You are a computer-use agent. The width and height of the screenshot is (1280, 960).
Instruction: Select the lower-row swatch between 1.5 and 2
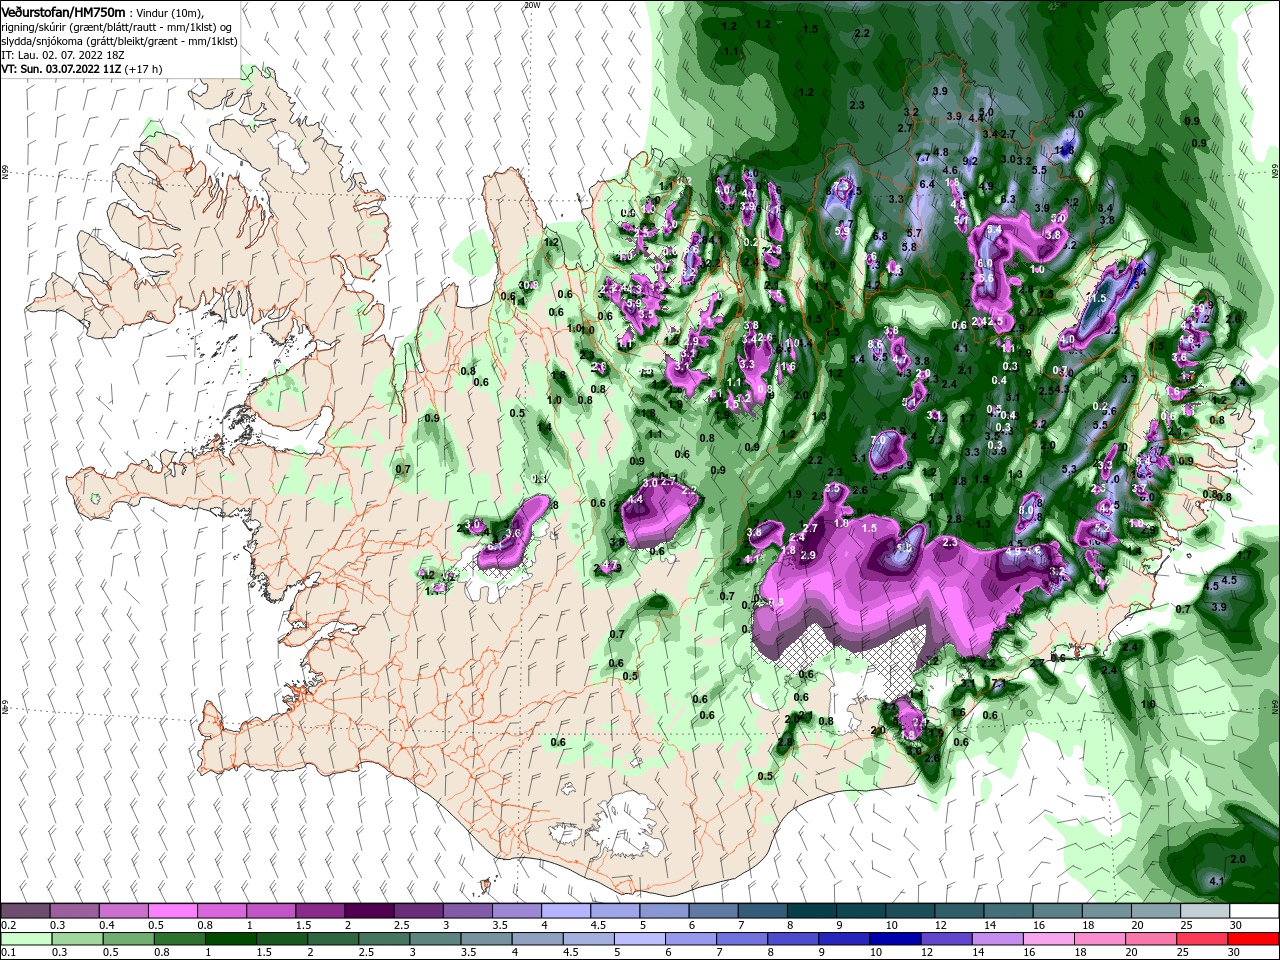[282, 939]
